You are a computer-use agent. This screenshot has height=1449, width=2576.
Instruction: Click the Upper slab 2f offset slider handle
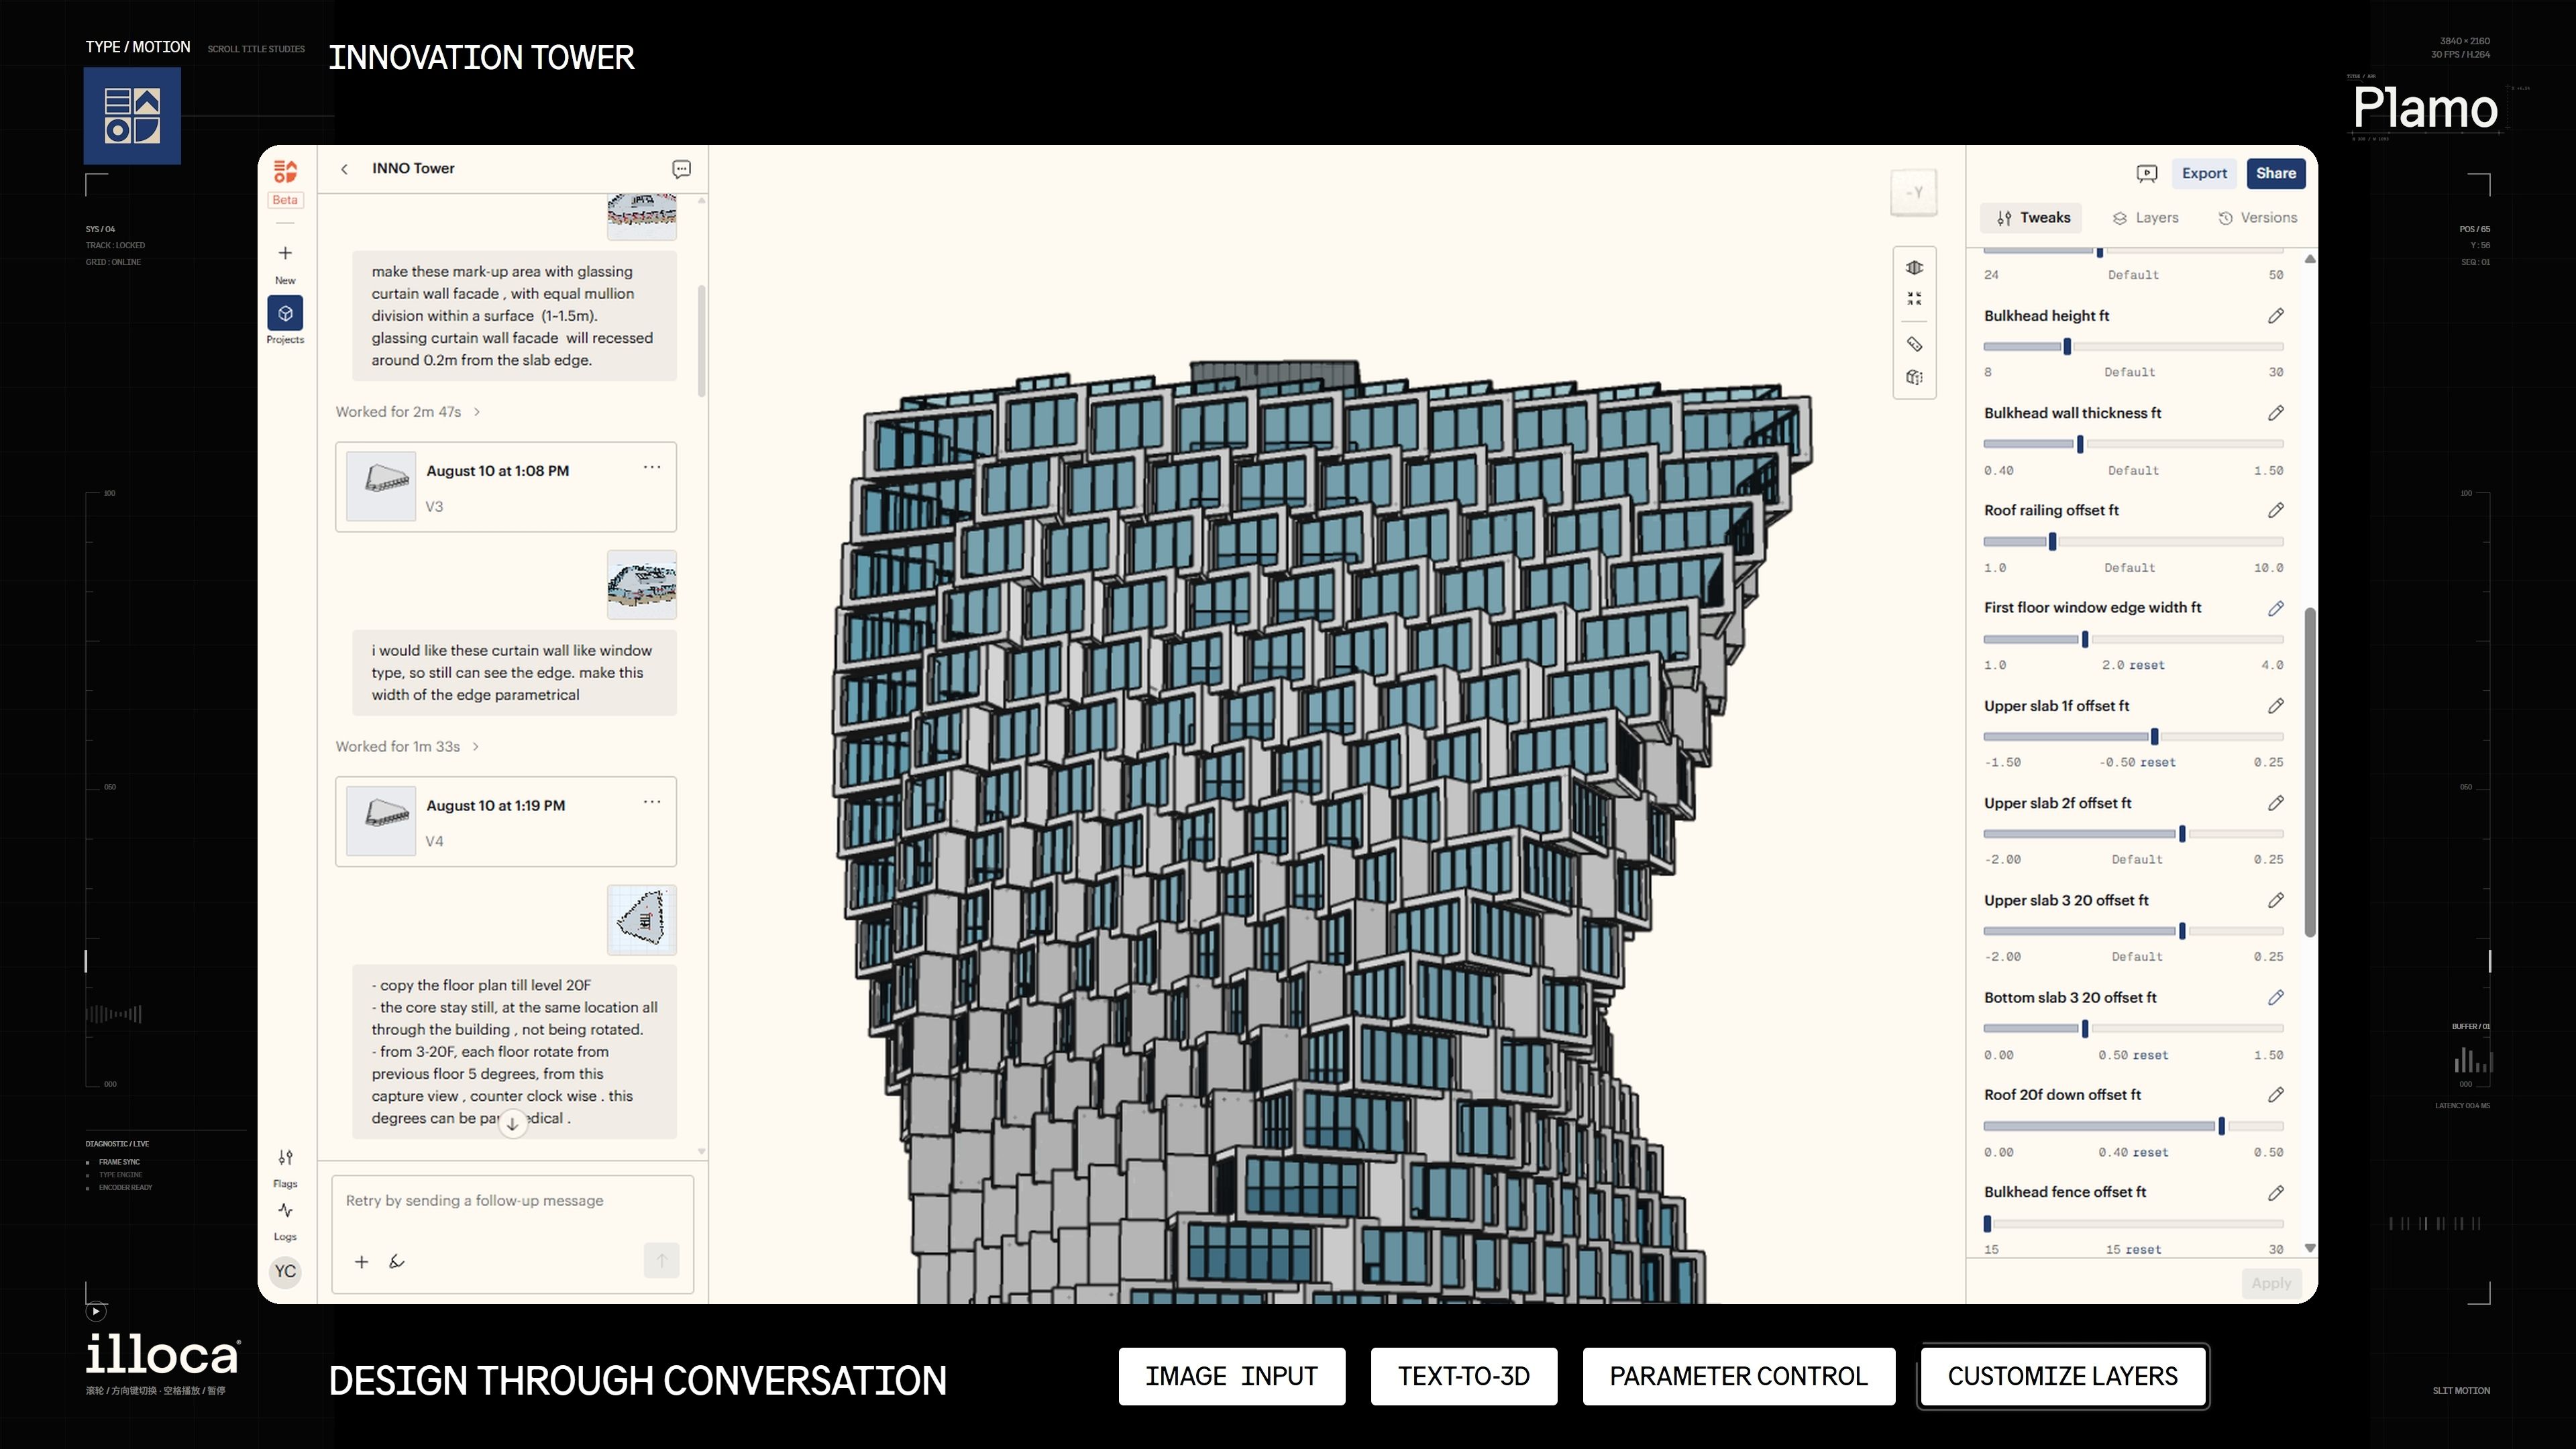pyautogui.click(x=2182, y=834)
